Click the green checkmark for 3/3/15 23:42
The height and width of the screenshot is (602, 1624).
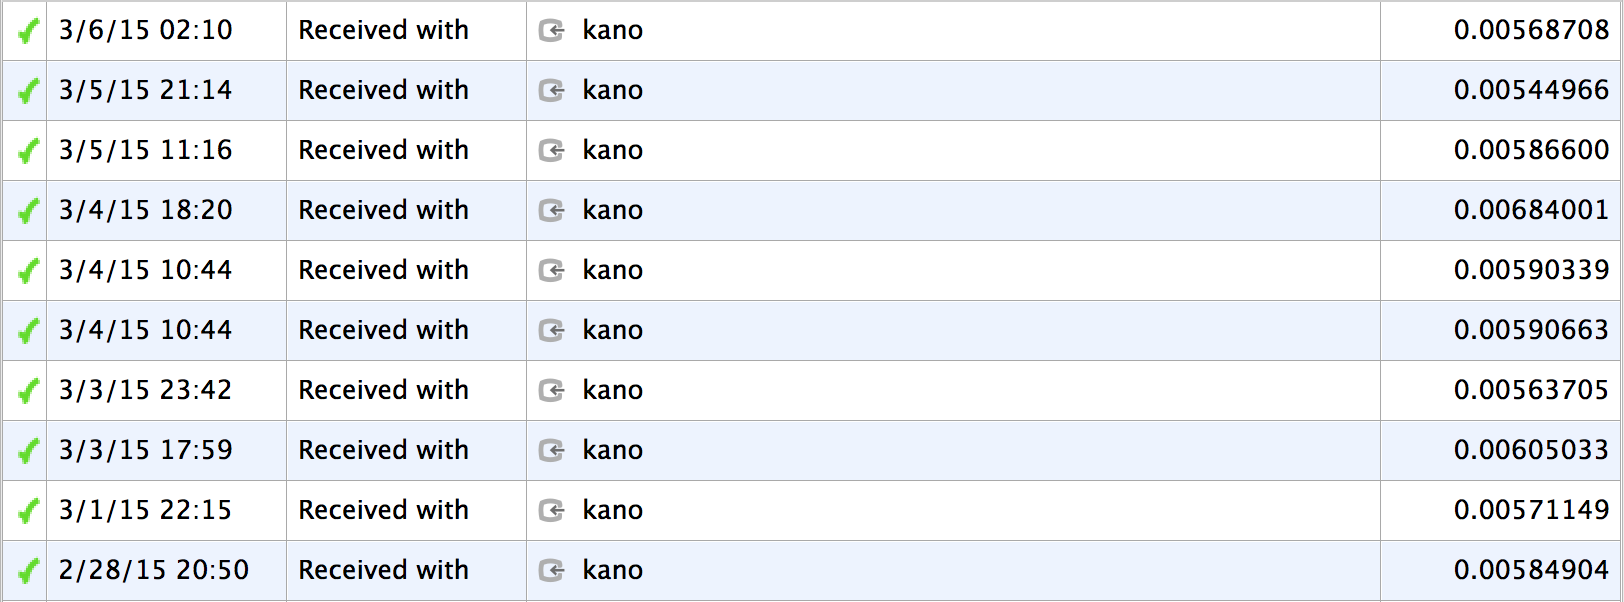click(x=28, y=391)
